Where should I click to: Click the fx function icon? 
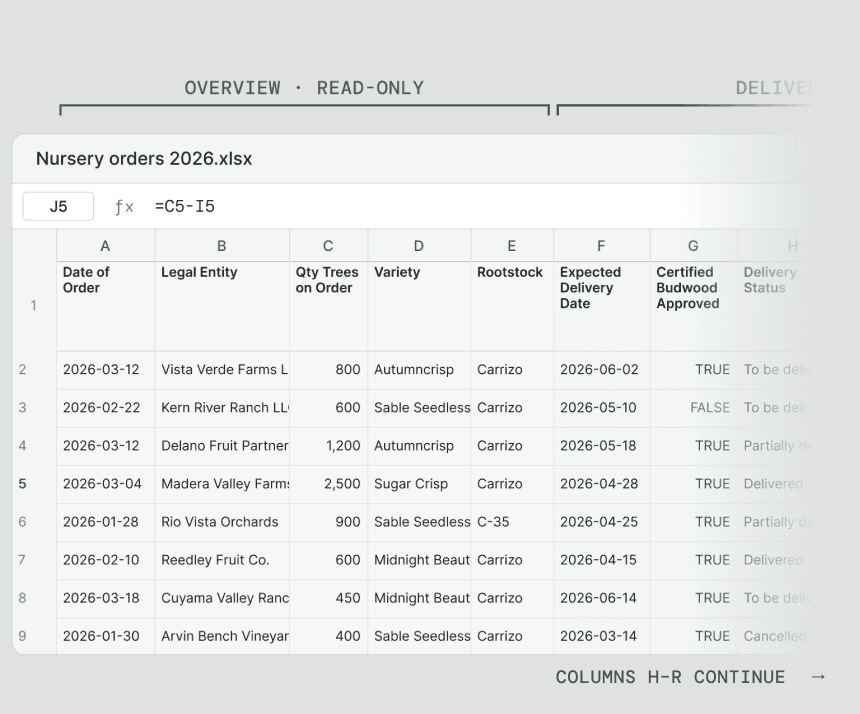(124, 207)
